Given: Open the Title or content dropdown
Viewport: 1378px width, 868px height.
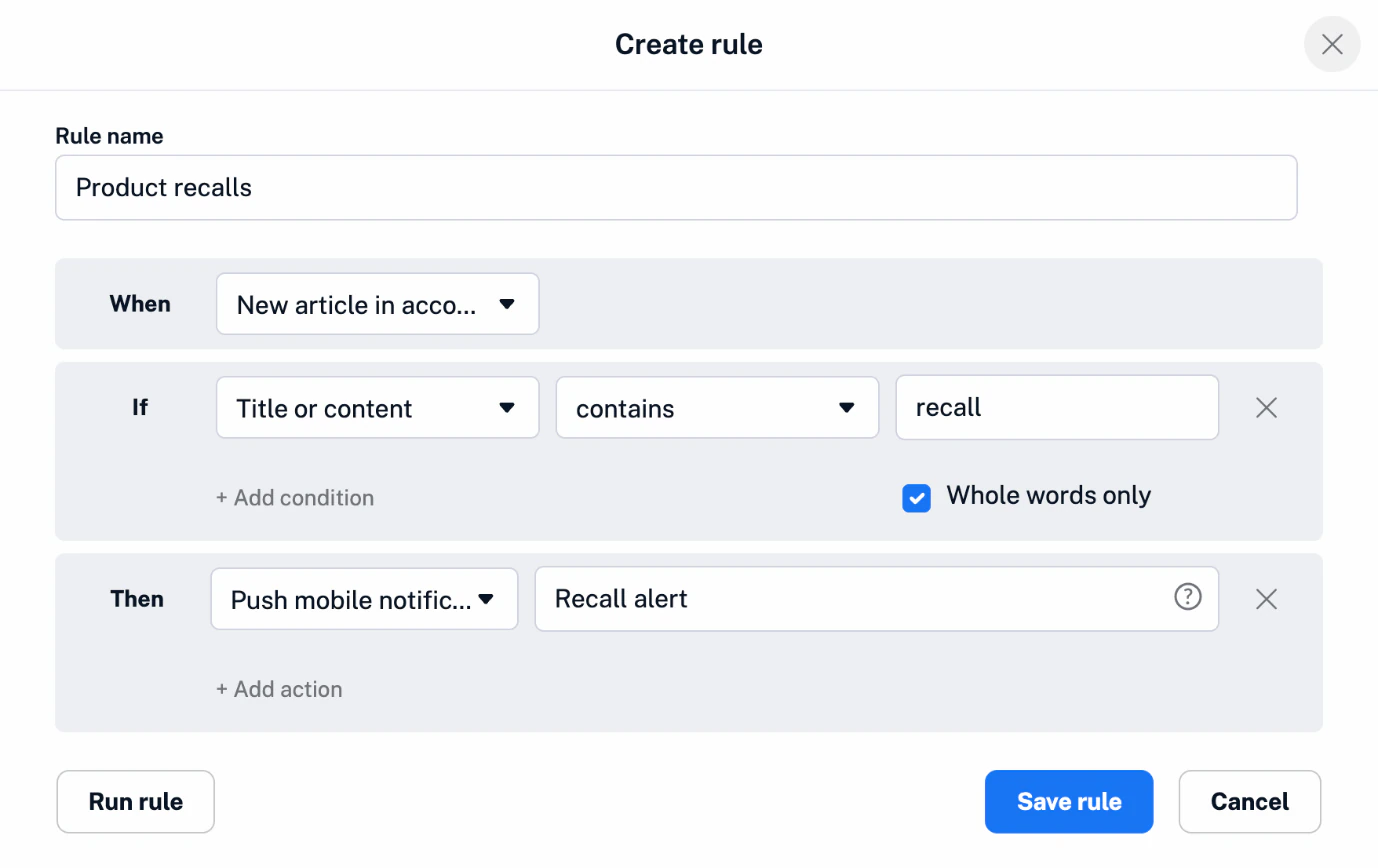Looking at the screenshot, I should (x=378, y=408).
